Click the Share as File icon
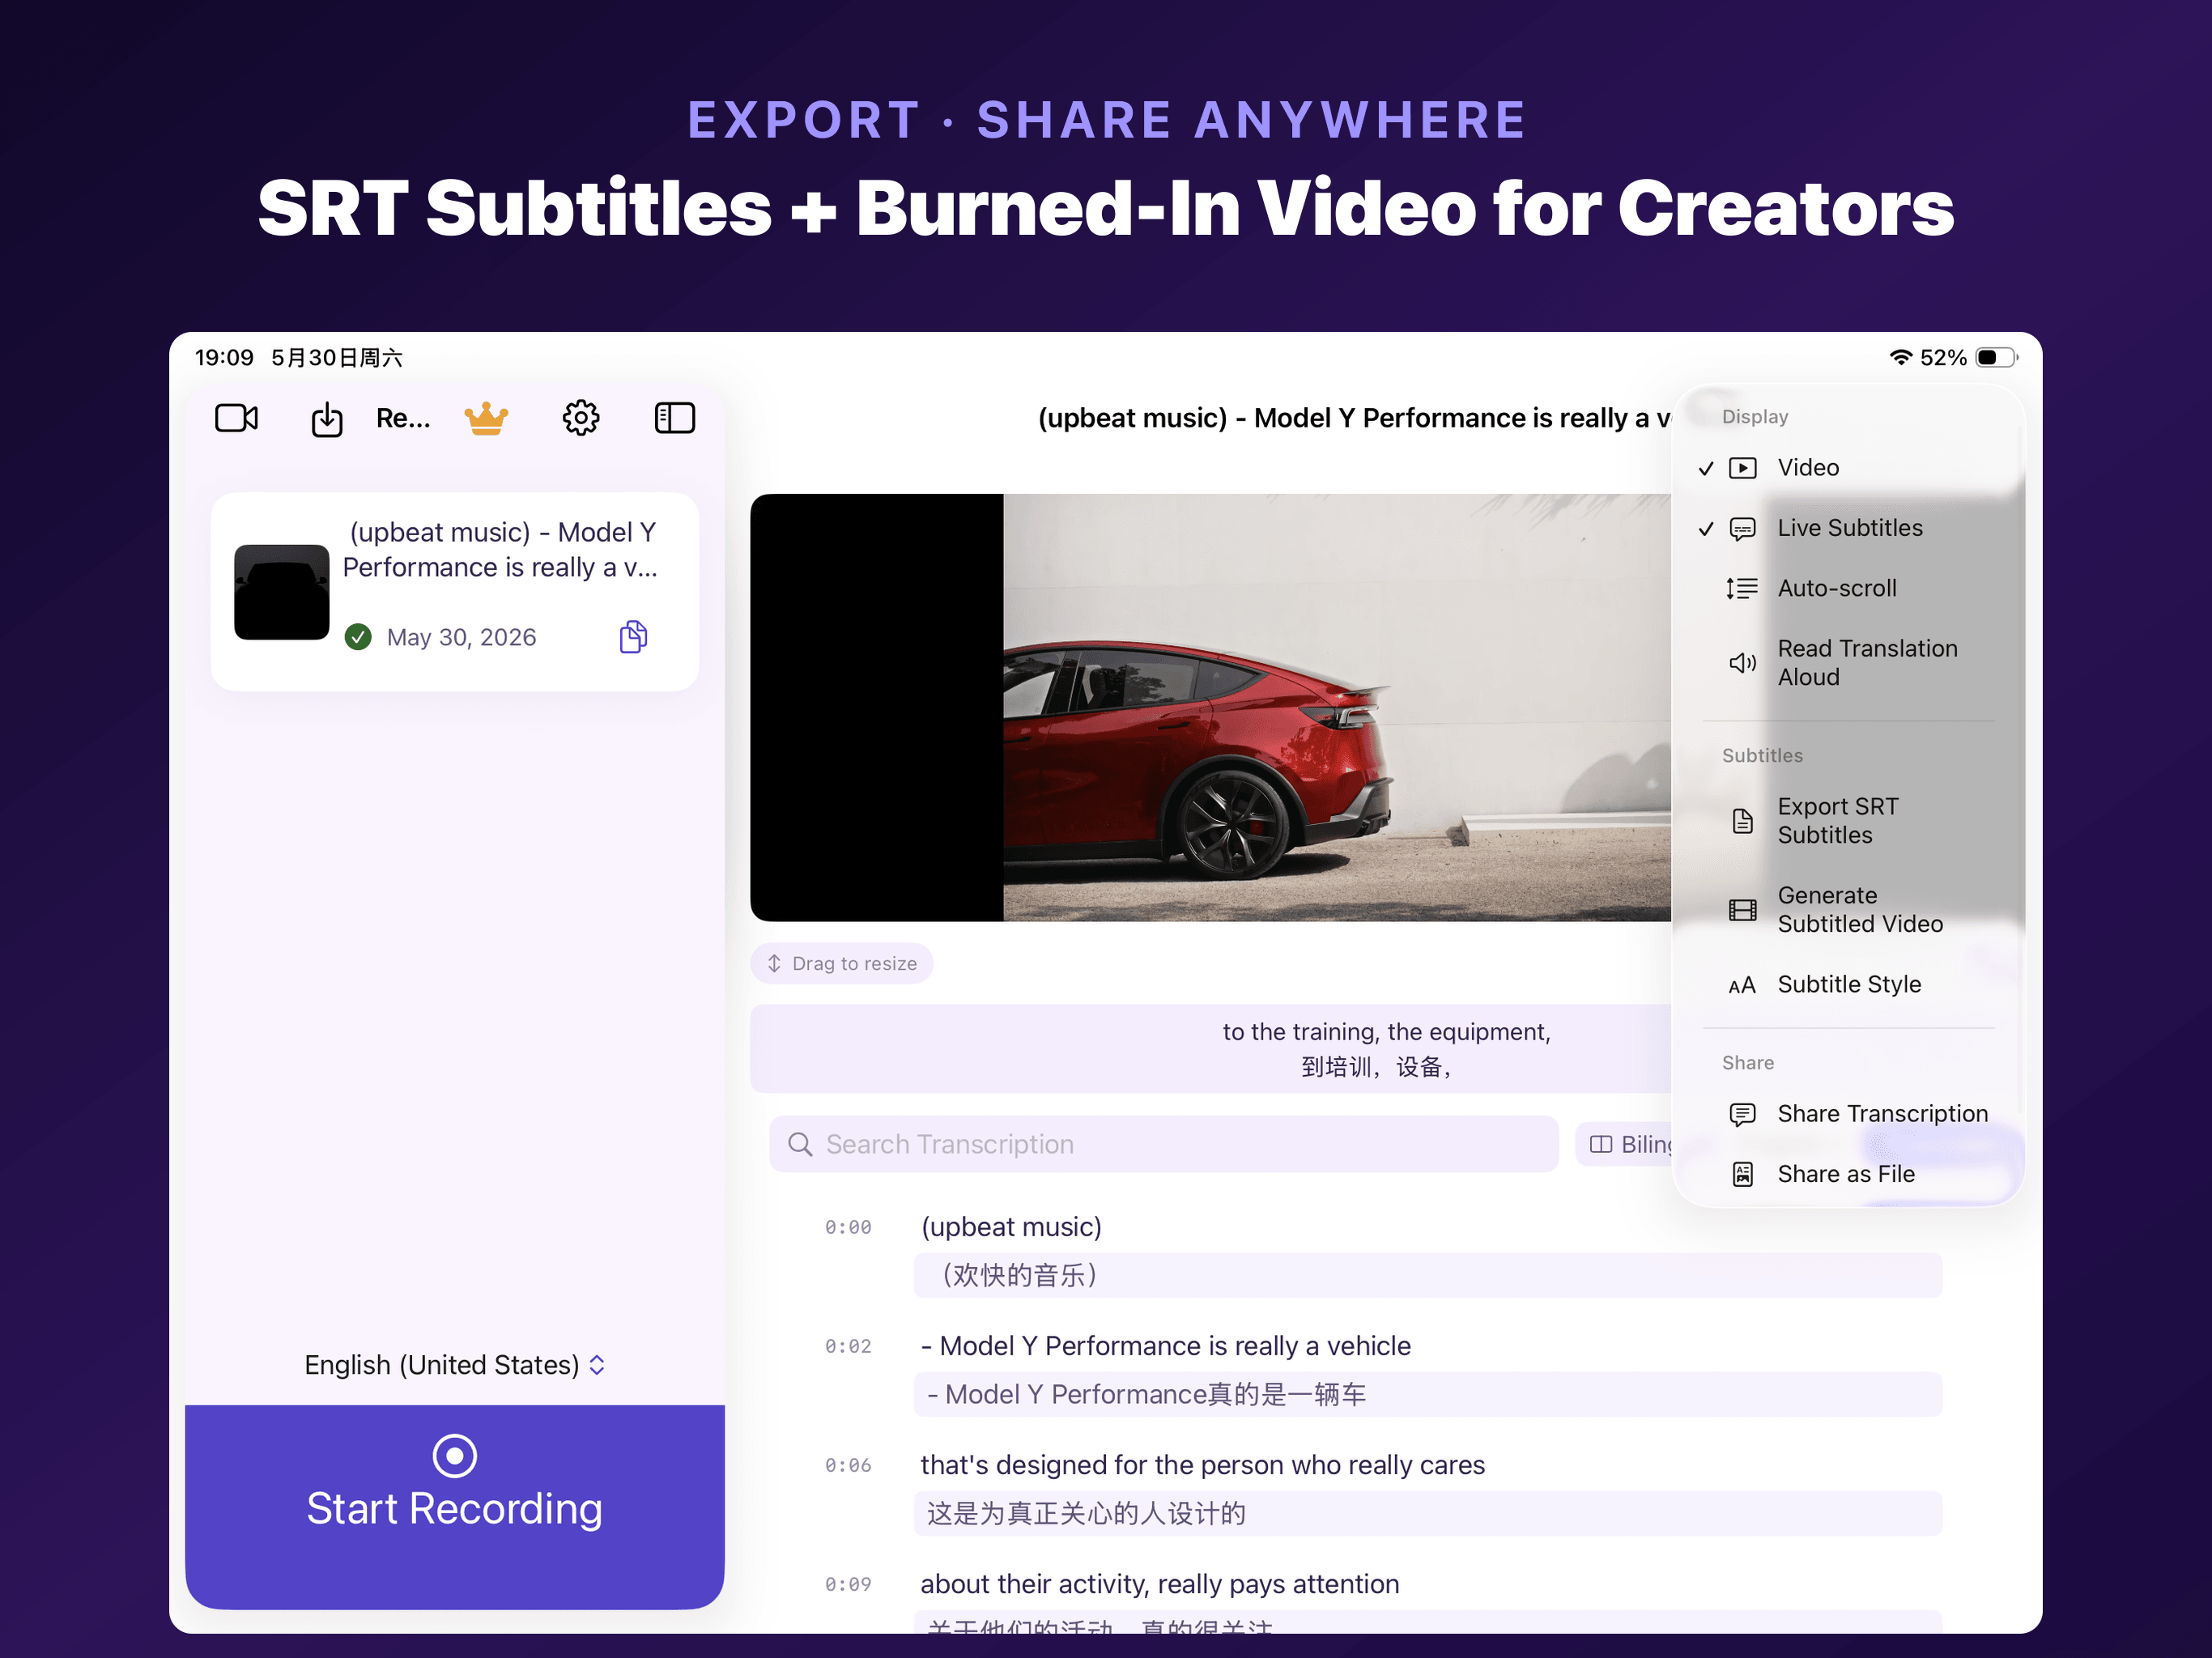The image size is (2212, 1658). [x=1743, y=1174]
